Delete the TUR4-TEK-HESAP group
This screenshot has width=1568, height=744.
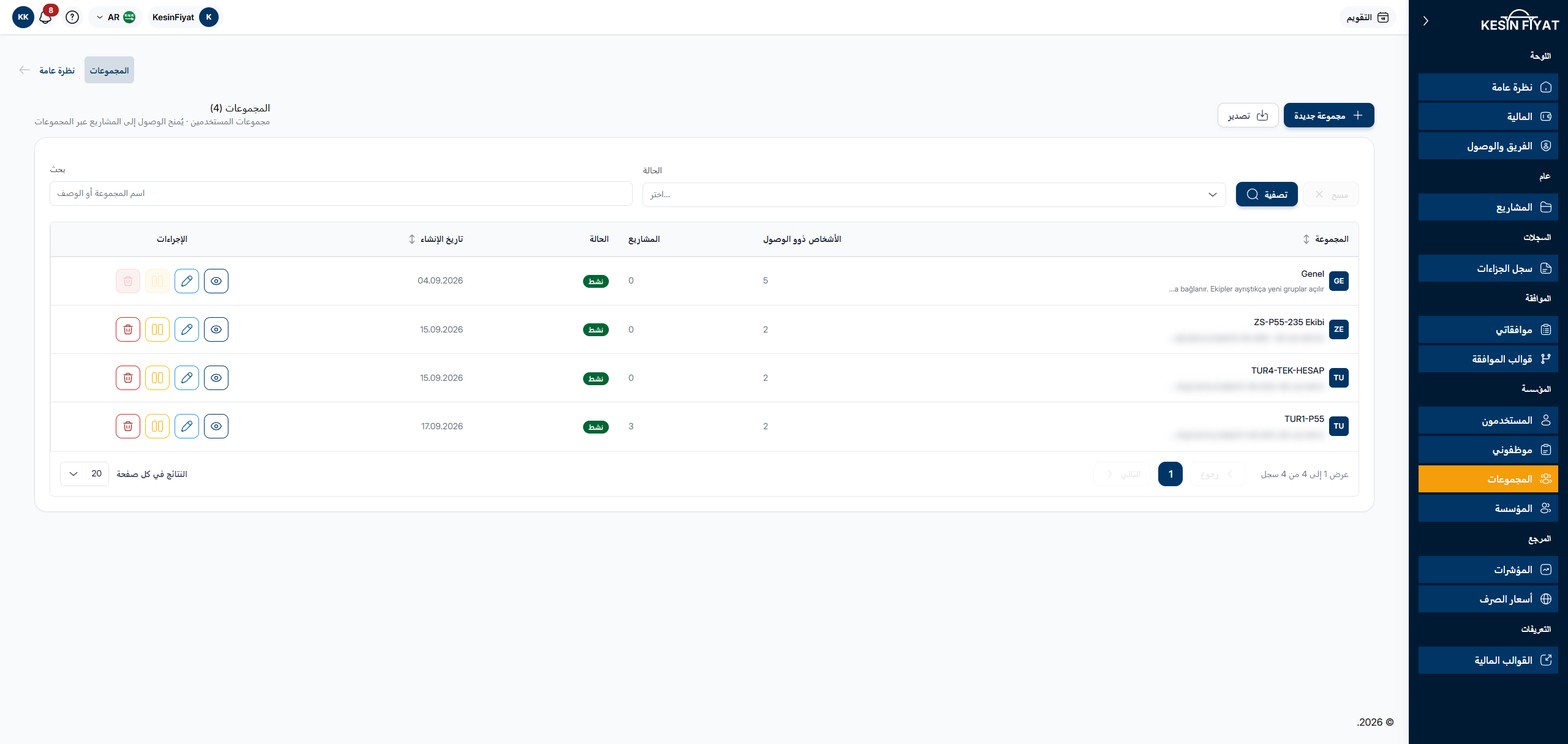(x=128, y=378)
